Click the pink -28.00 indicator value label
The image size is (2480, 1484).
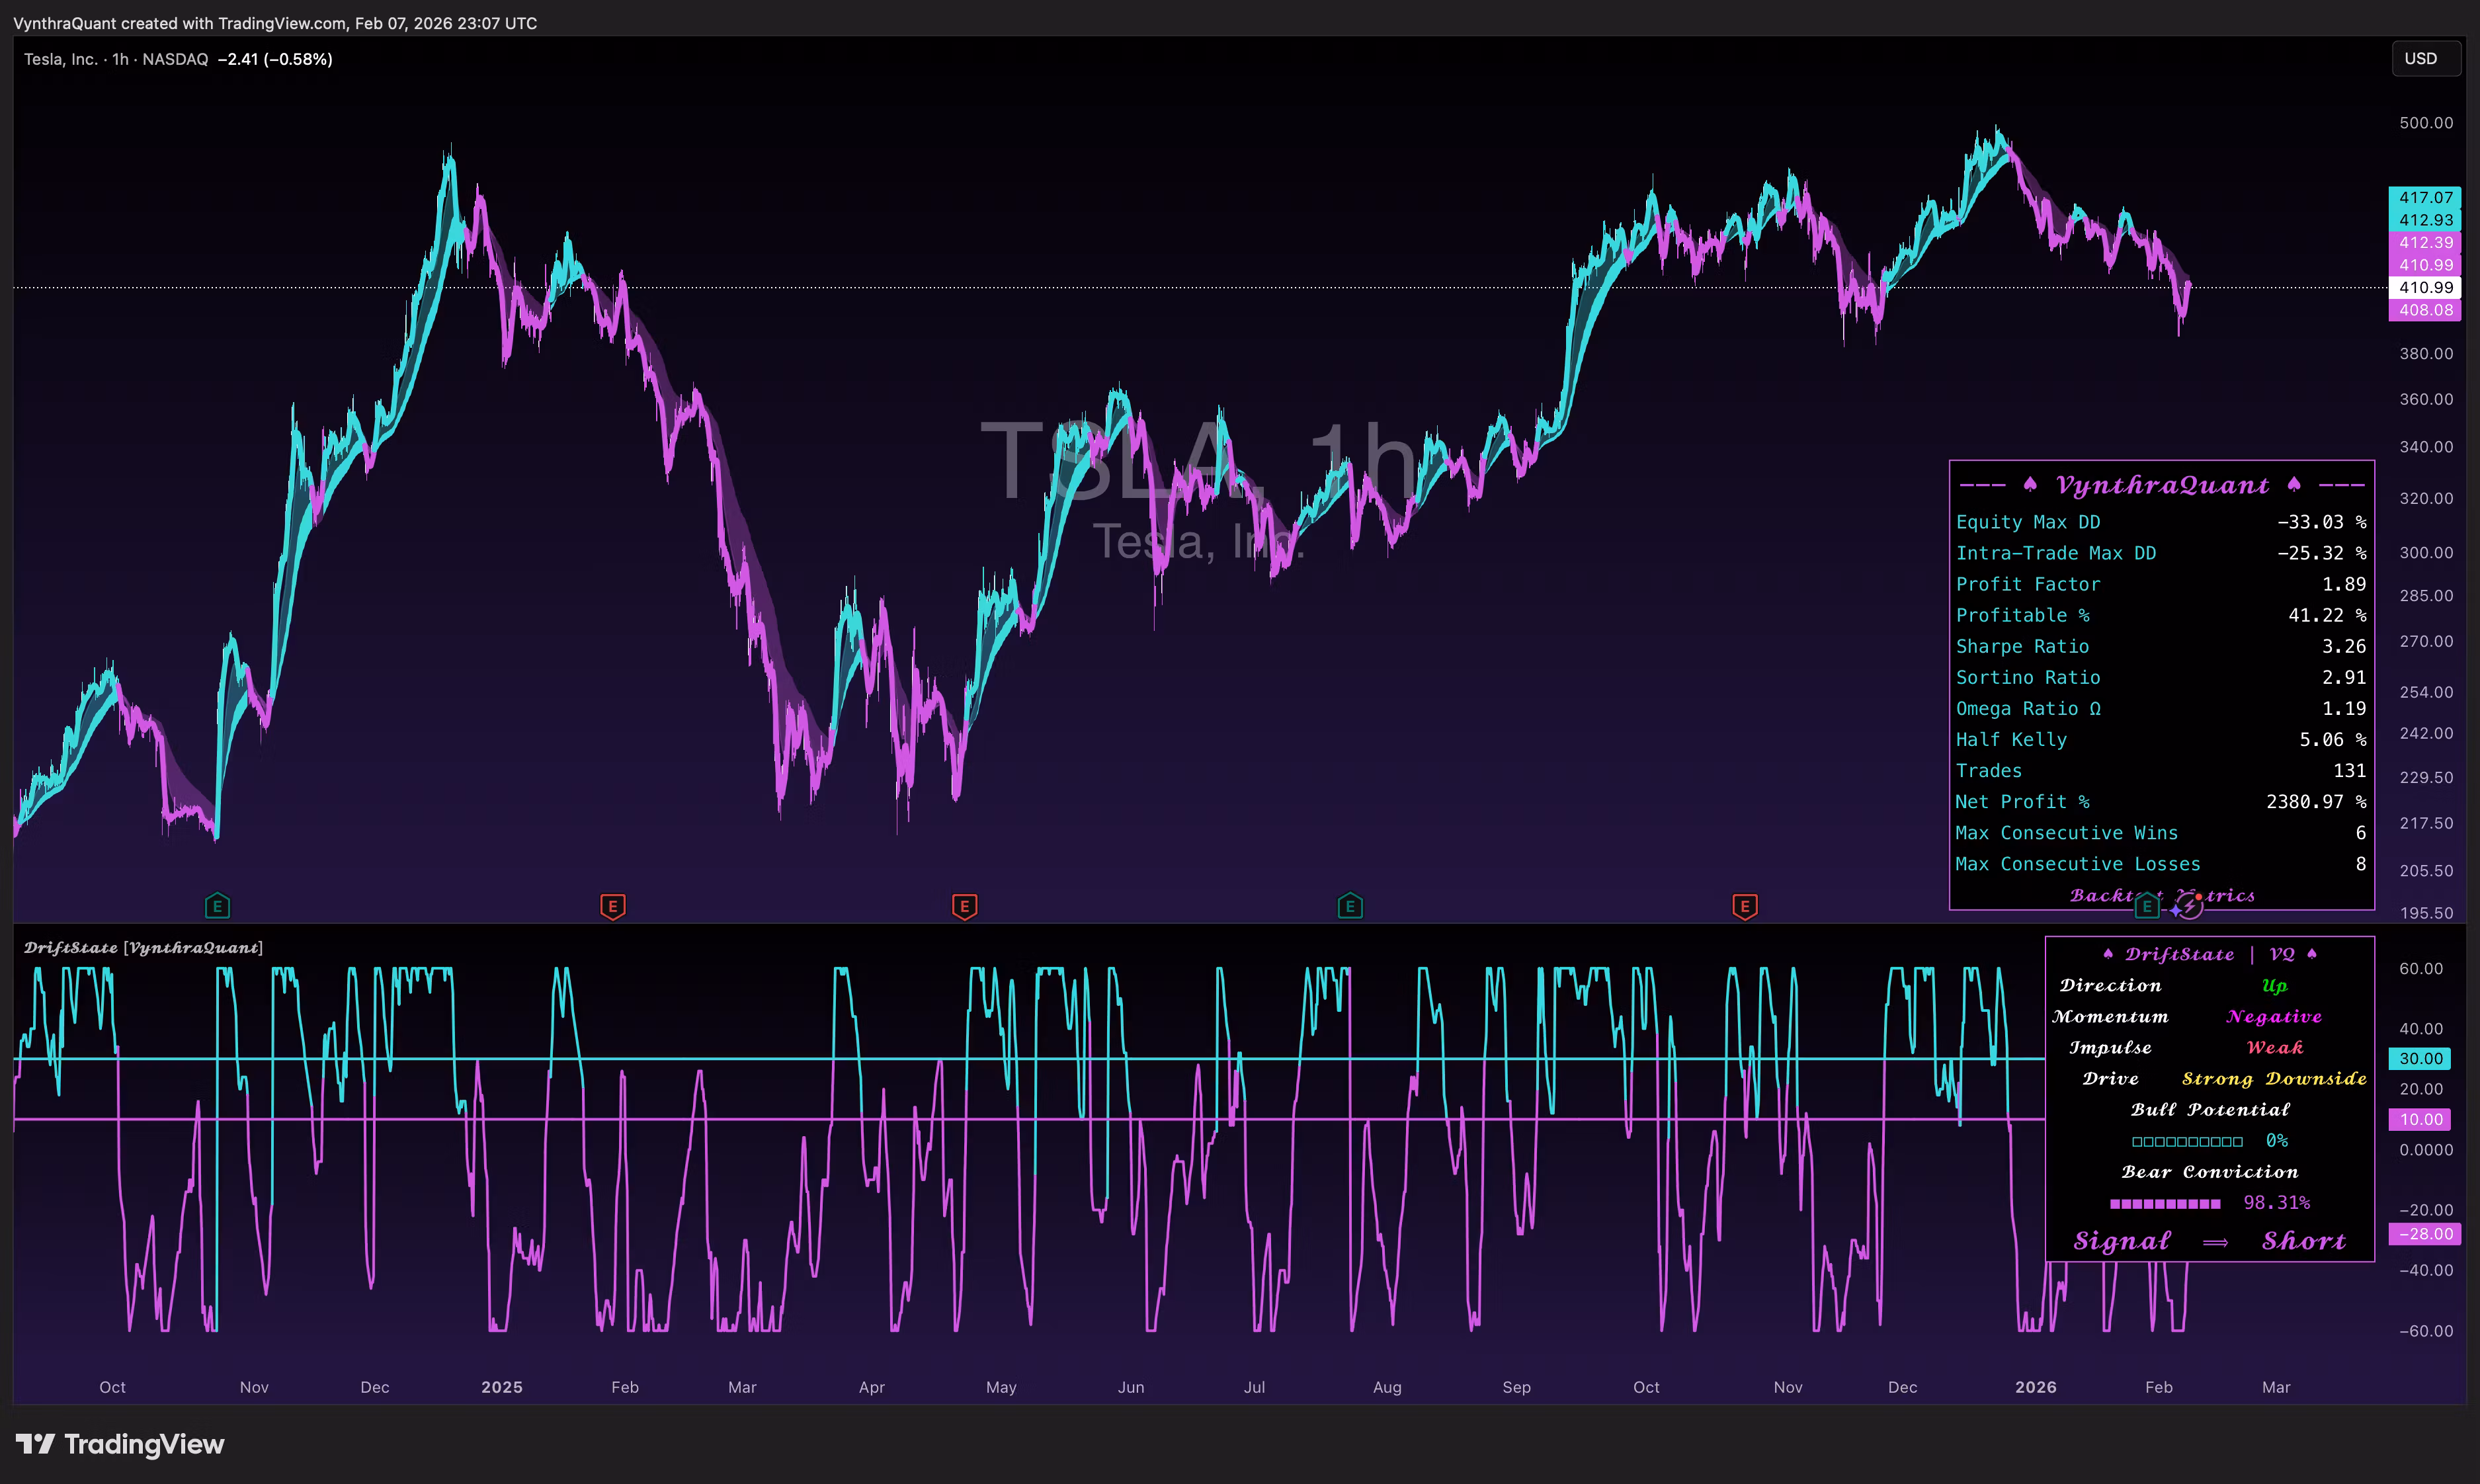click(2424, 1234)
